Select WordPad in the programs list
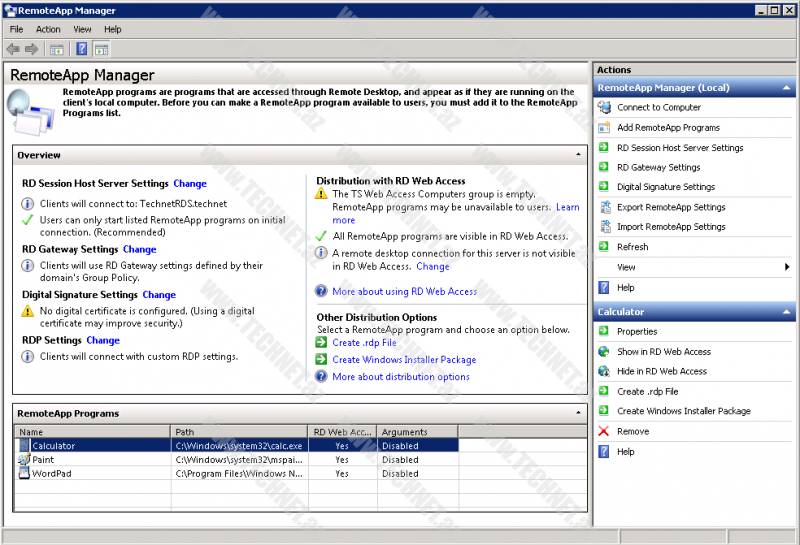 (x=50, y=474)
